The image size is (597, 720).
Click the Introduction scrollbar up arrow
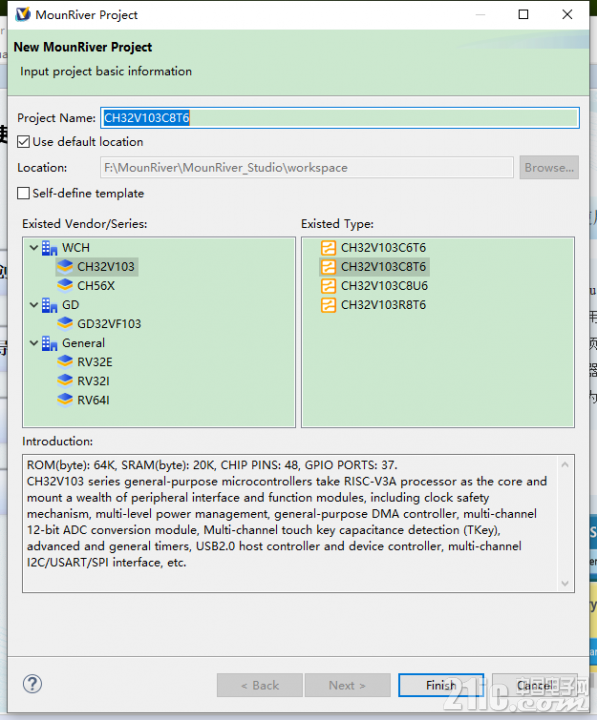pos(565,465)
